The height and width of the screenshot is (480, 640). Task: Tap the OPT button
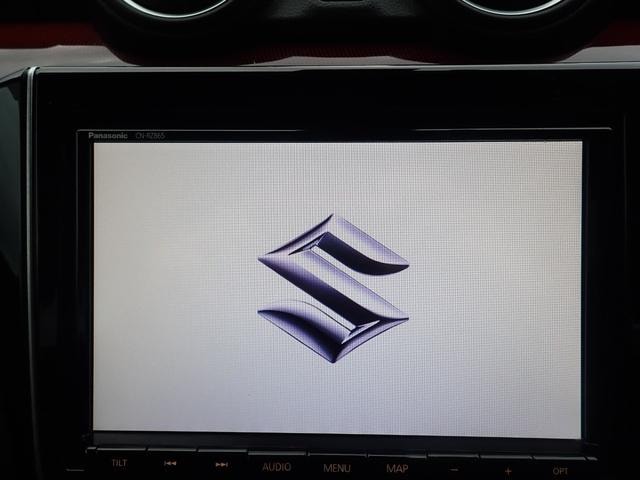[560, 471]
